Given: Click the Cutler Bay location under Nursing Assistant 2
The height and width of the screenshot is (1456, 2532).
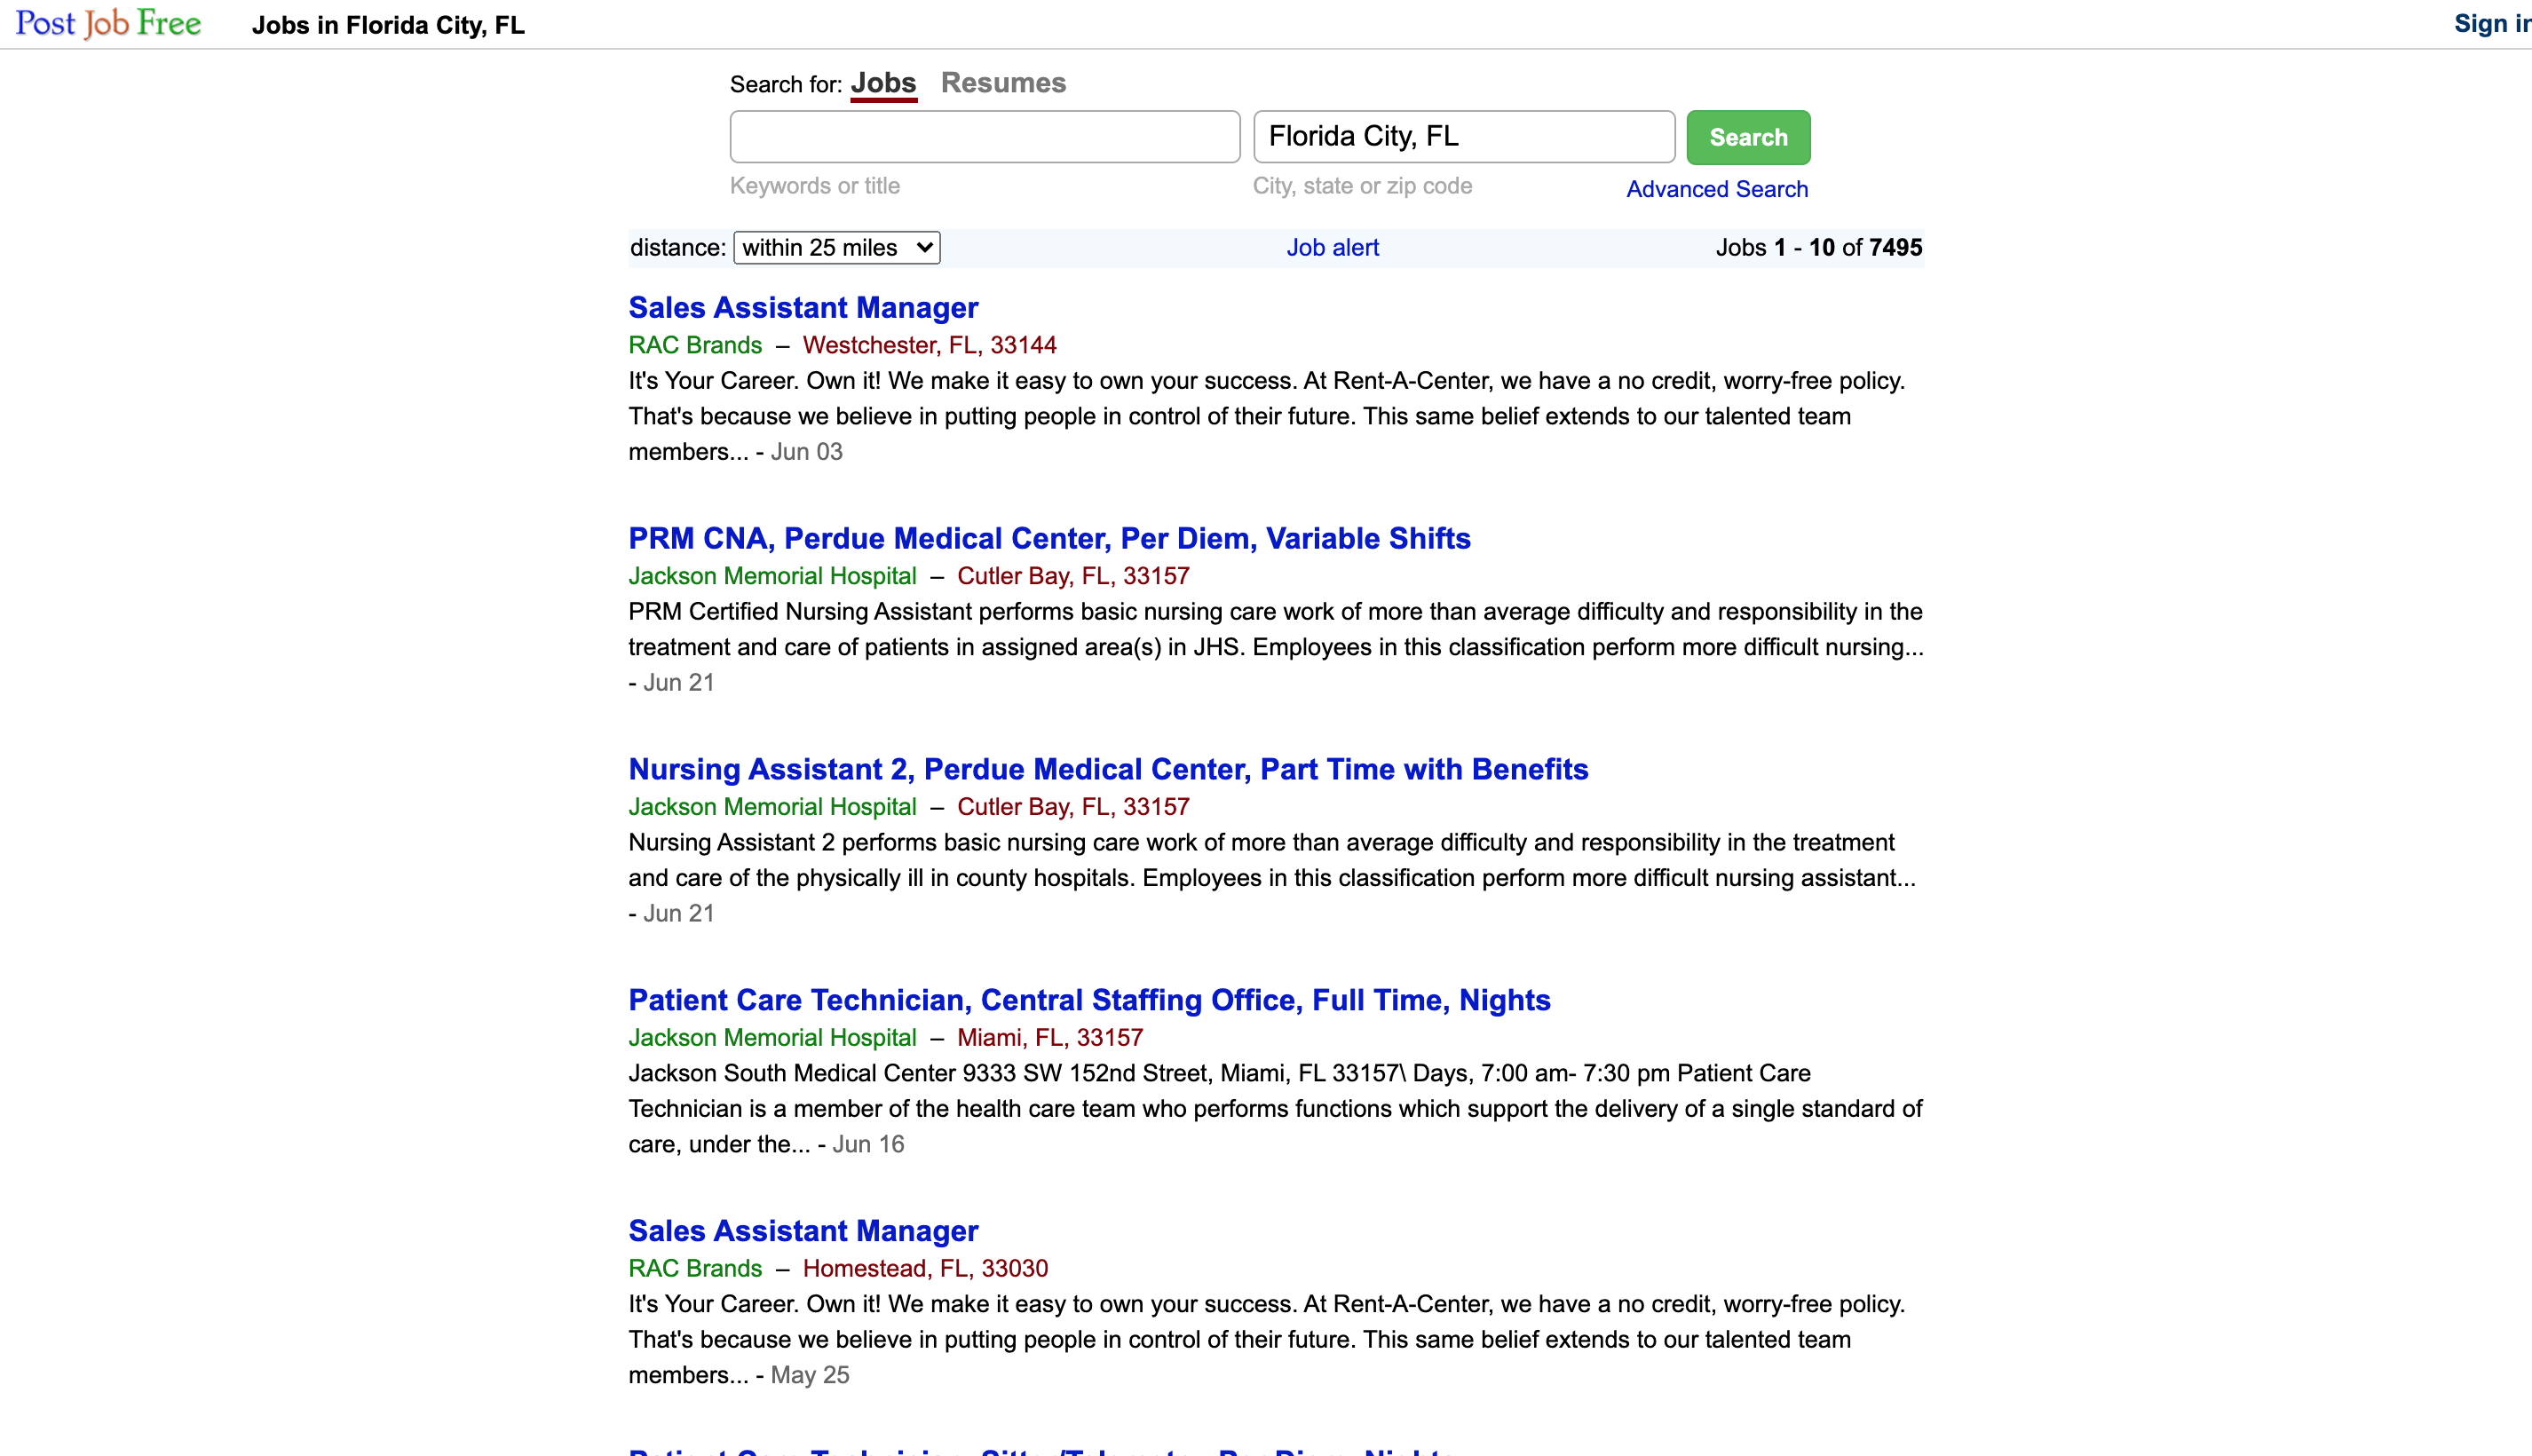Looking at the screenshot, I should (1073, 807).
